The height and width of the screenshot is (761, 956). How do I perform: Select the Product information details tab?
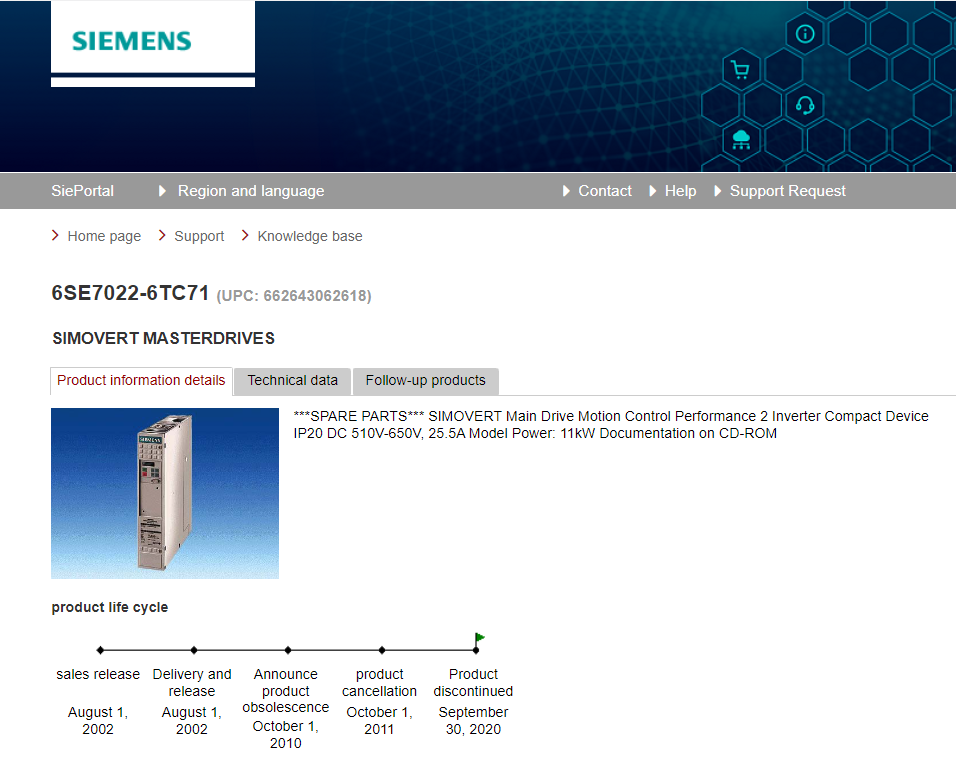[x=141, y=380]
